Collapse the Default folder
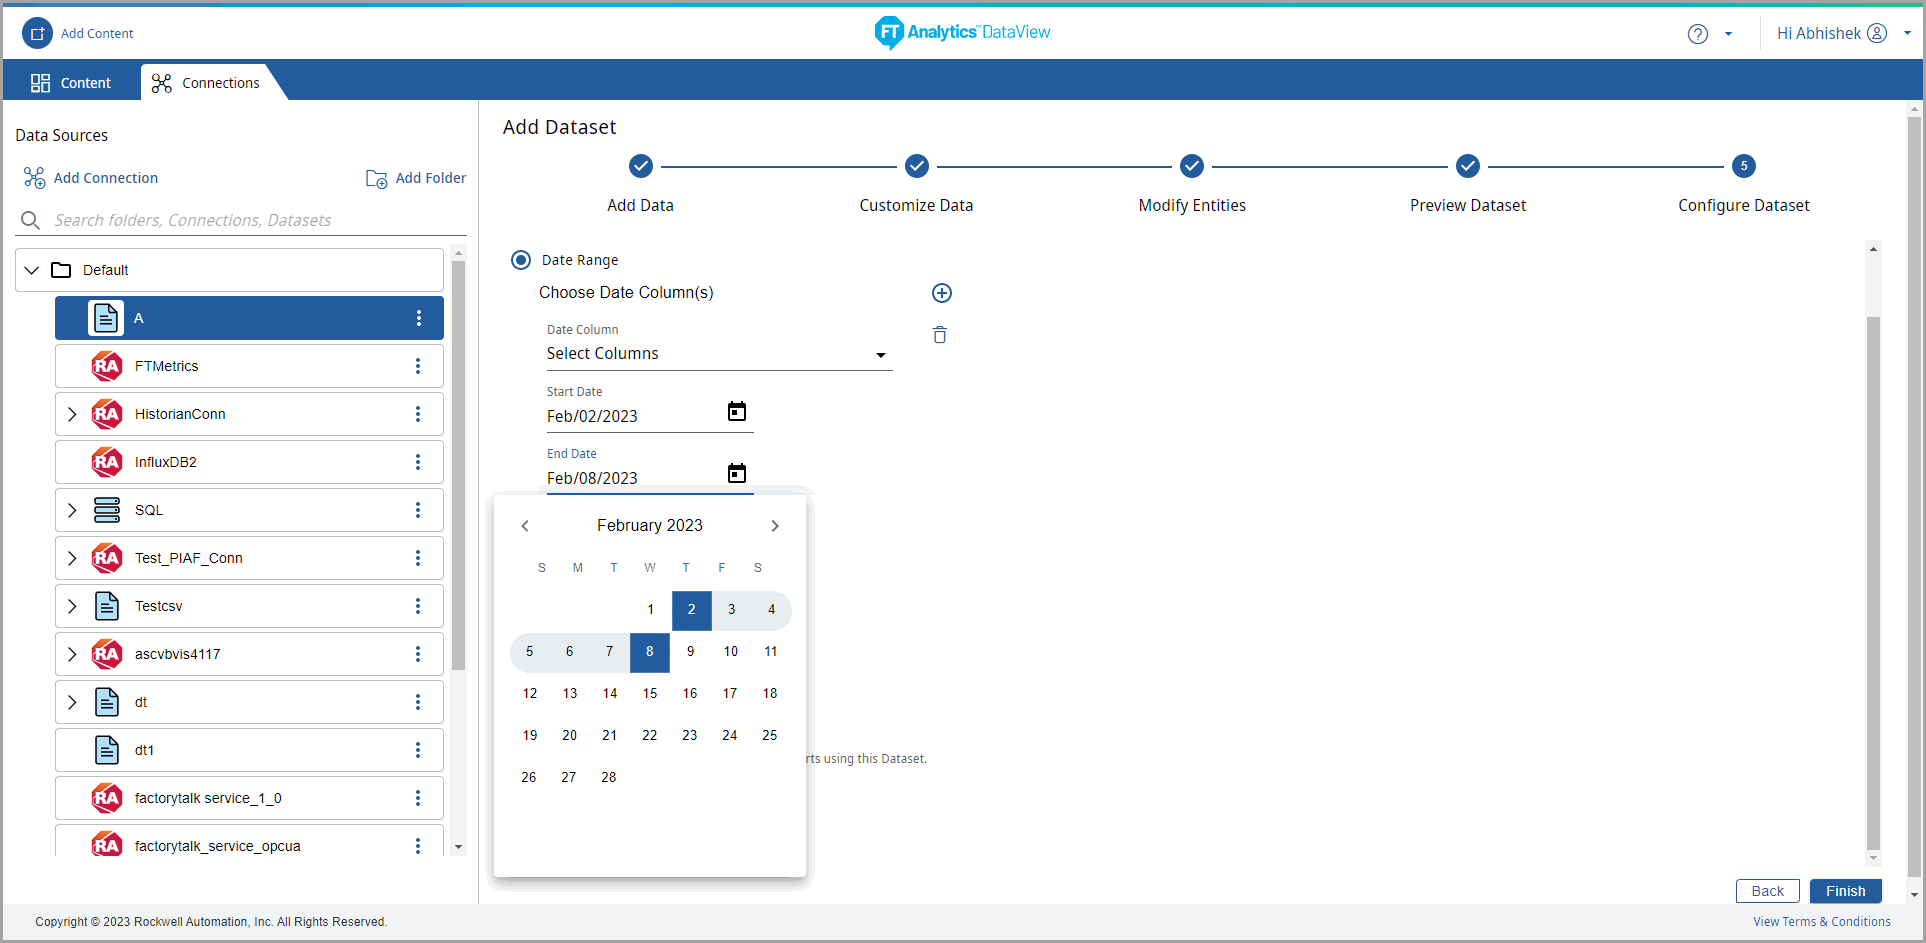1926x943 pixels. 32,270
